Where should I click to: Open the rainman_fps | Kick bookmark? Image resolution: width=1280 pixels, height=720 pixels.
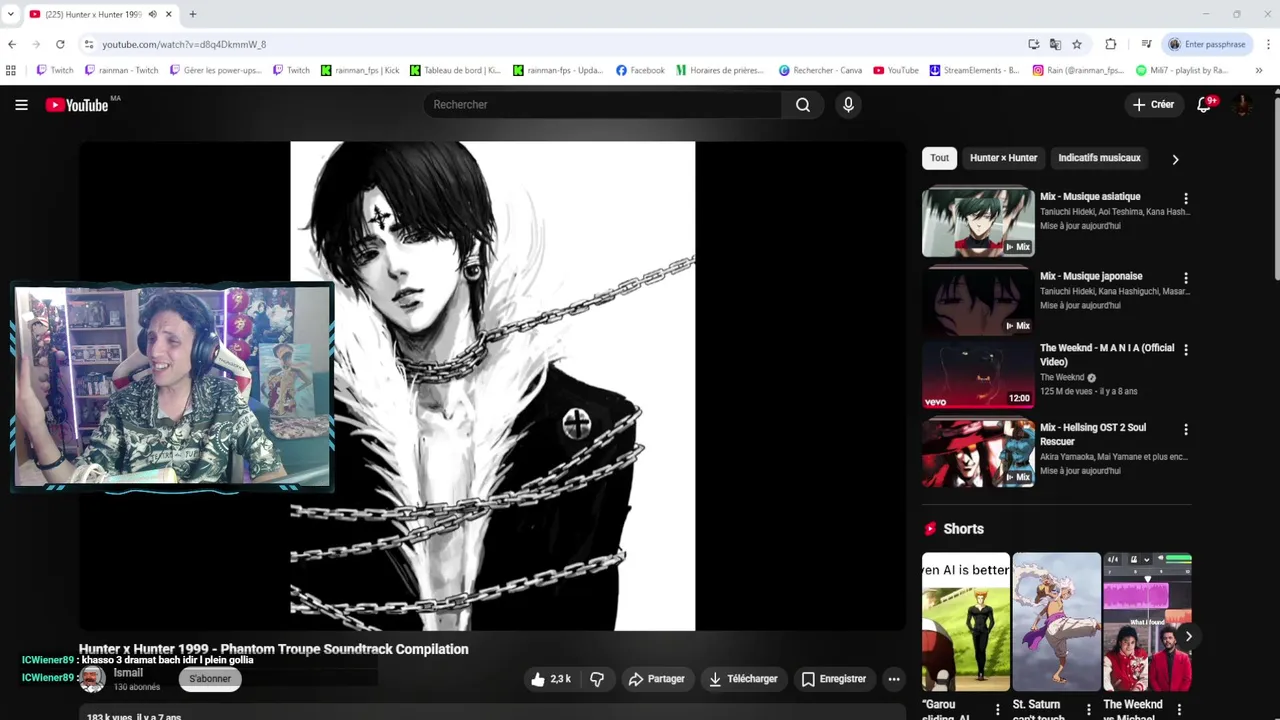pyautogui.click(x=360, y=70)
